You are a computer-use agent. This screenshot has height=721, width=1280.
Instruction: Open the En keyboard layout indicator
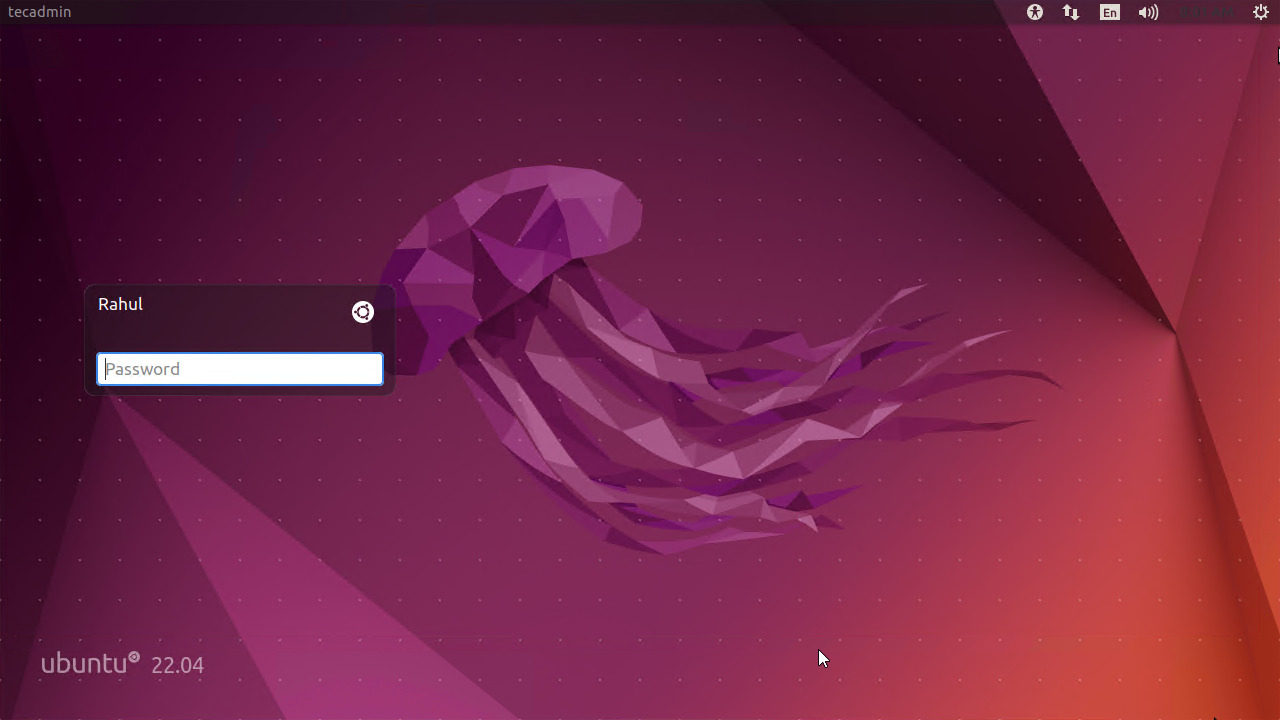[x=1110, y=12]
